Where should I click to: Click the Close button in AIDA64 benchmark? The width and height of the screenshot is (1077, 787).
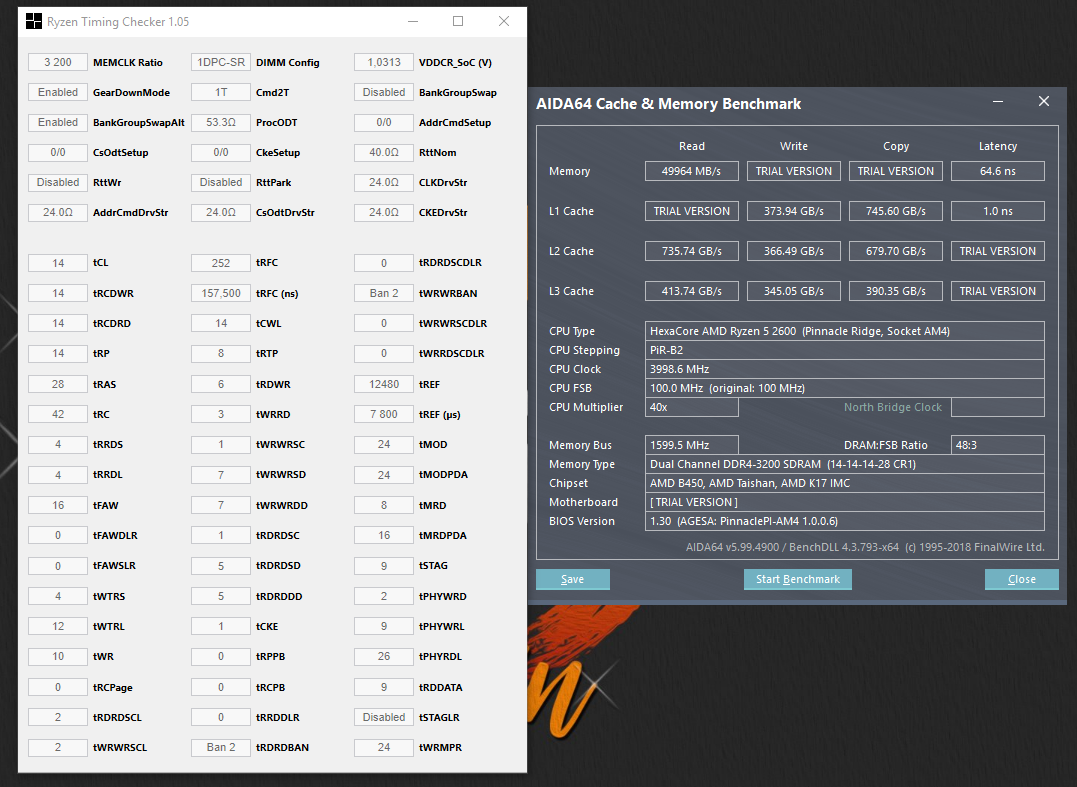coord(1021,579)
